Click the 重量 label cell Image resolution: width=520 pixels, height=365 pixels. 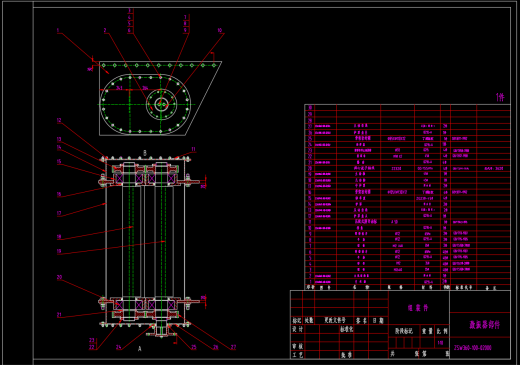point(427,331)
